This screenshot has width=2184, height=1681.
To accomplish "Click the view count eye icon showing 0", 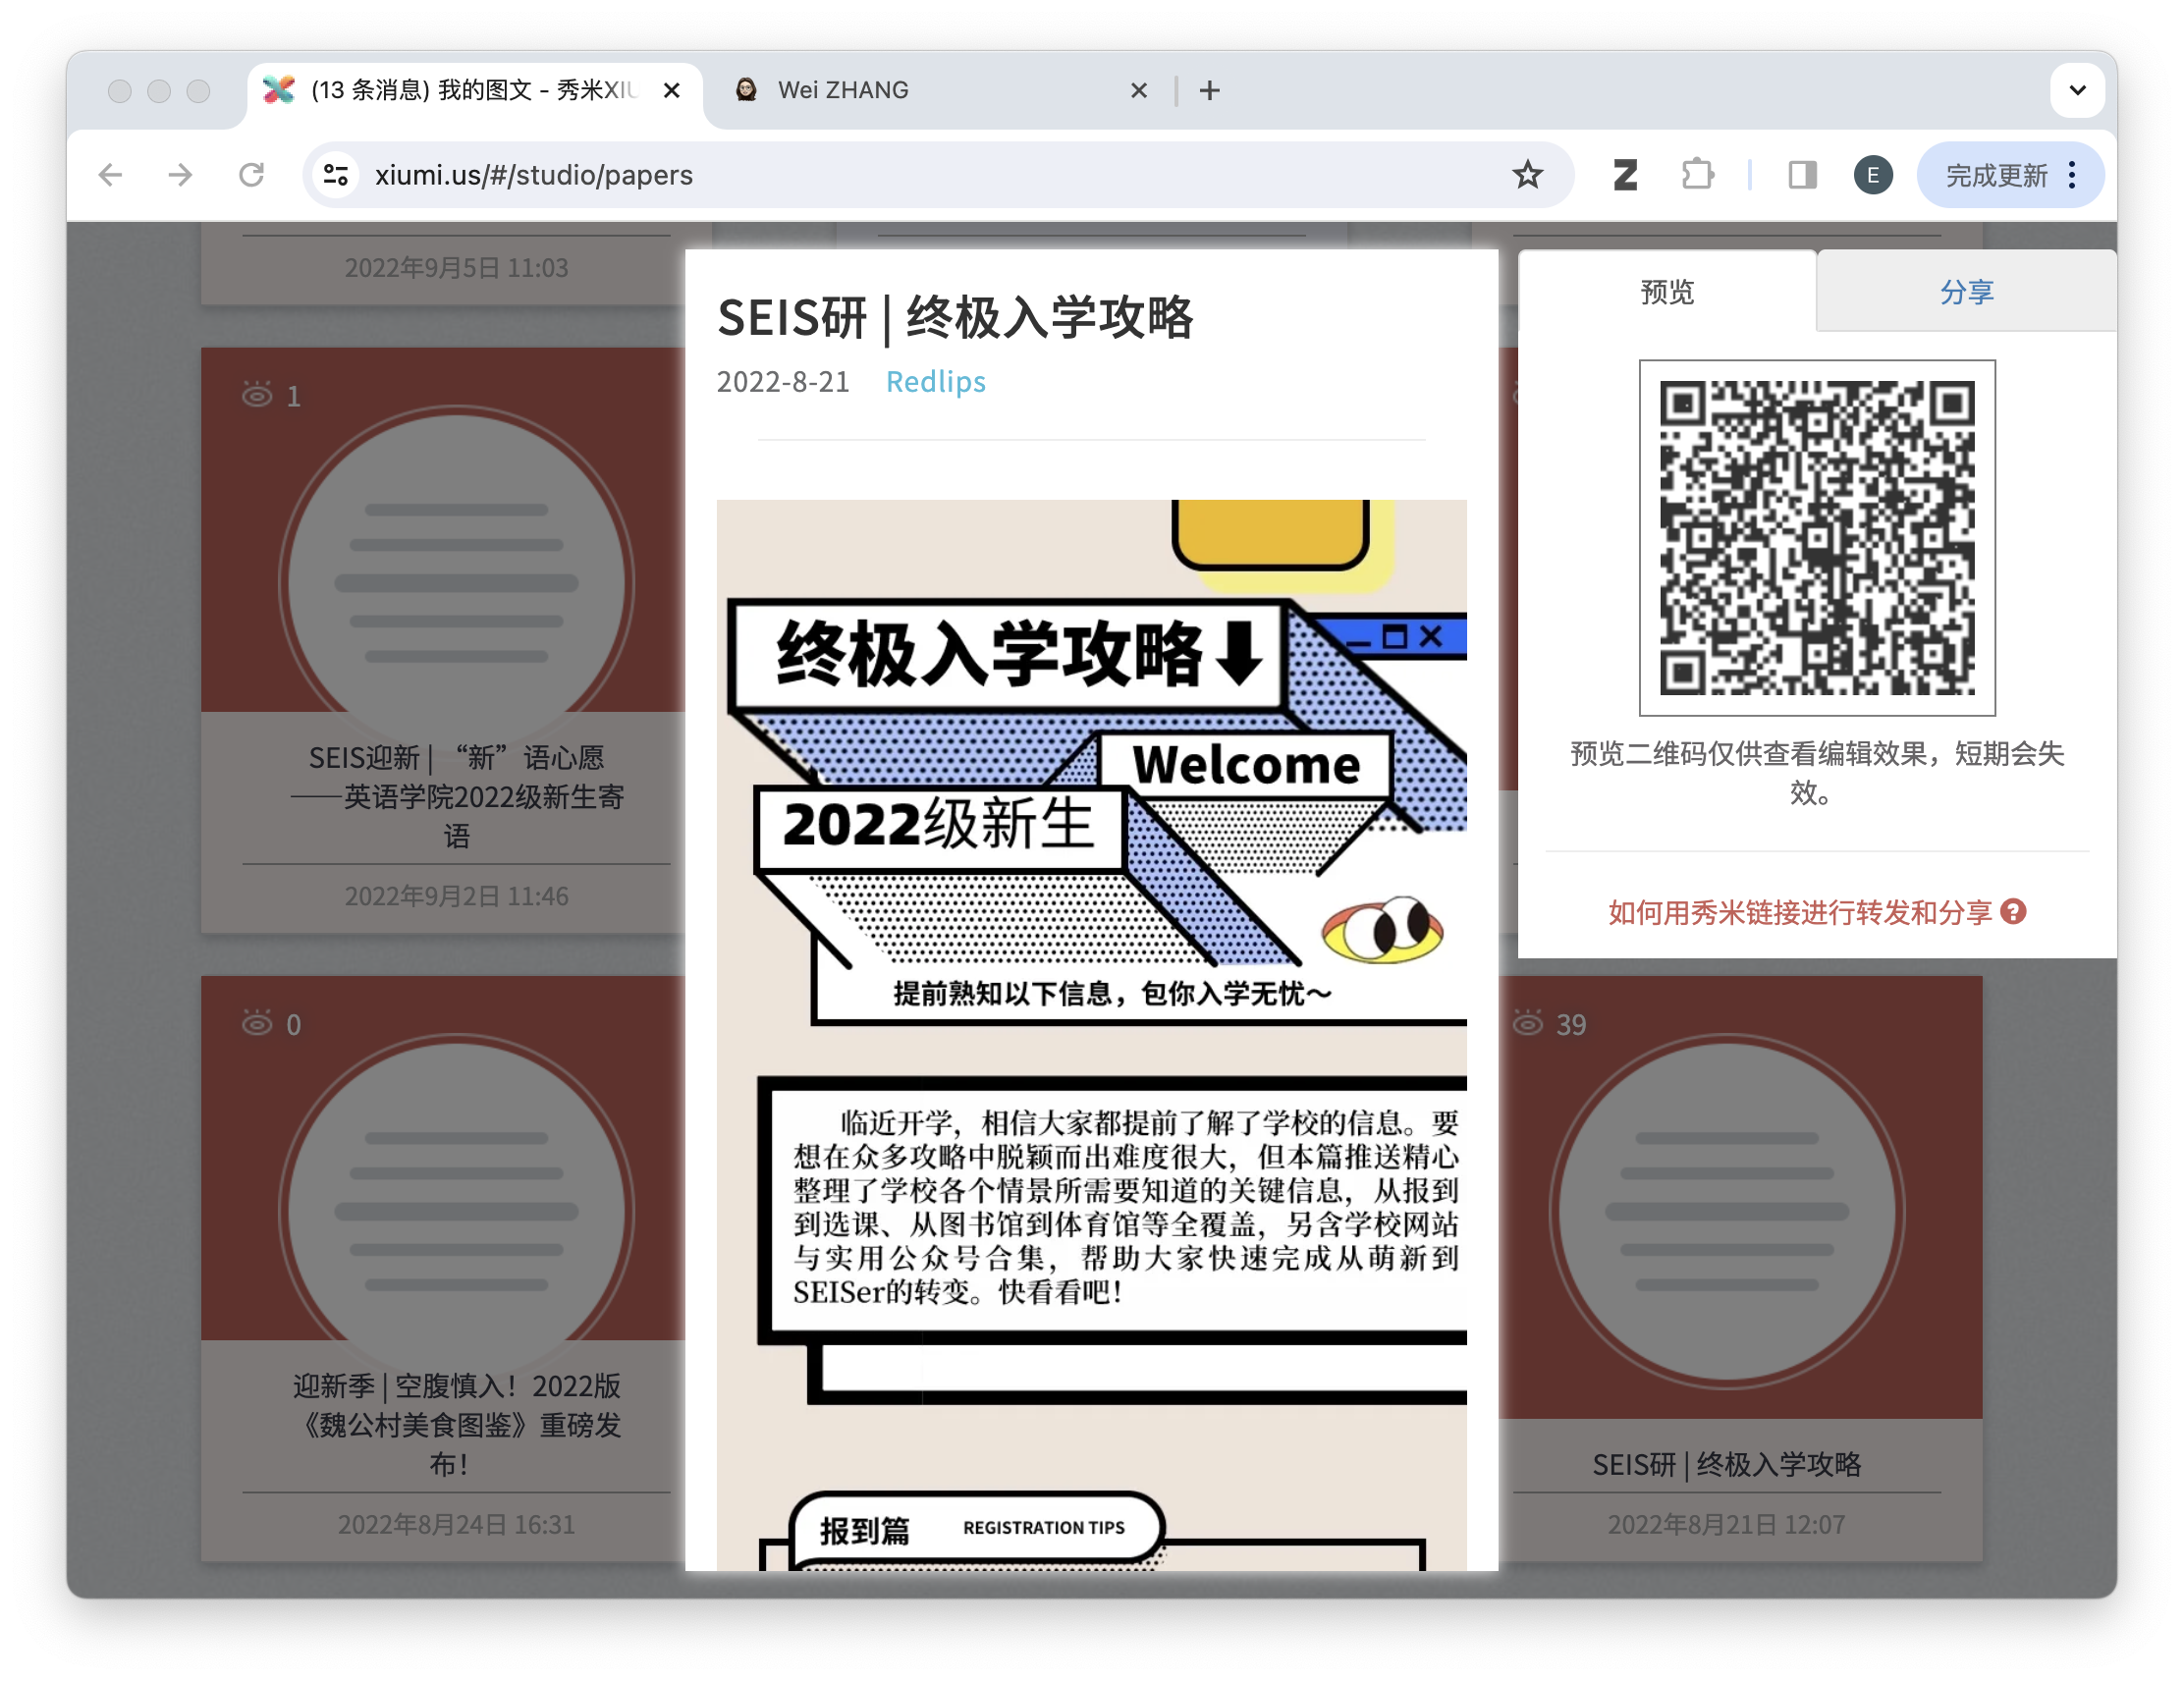I will point(257,1023).
